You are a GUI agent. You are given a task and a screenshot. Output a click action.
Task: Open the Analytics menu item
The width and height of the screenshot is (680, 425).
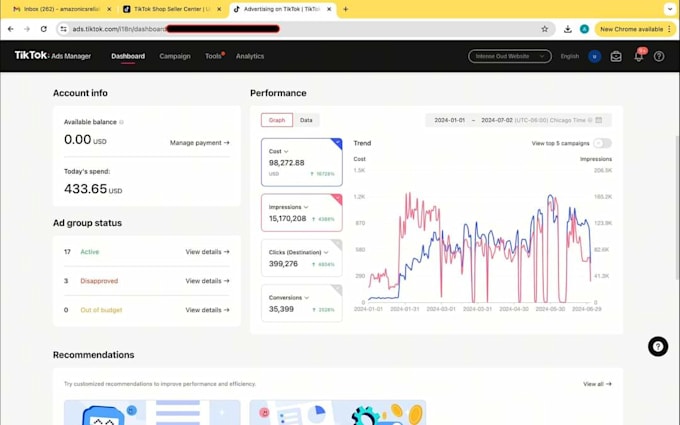point(250,56)
